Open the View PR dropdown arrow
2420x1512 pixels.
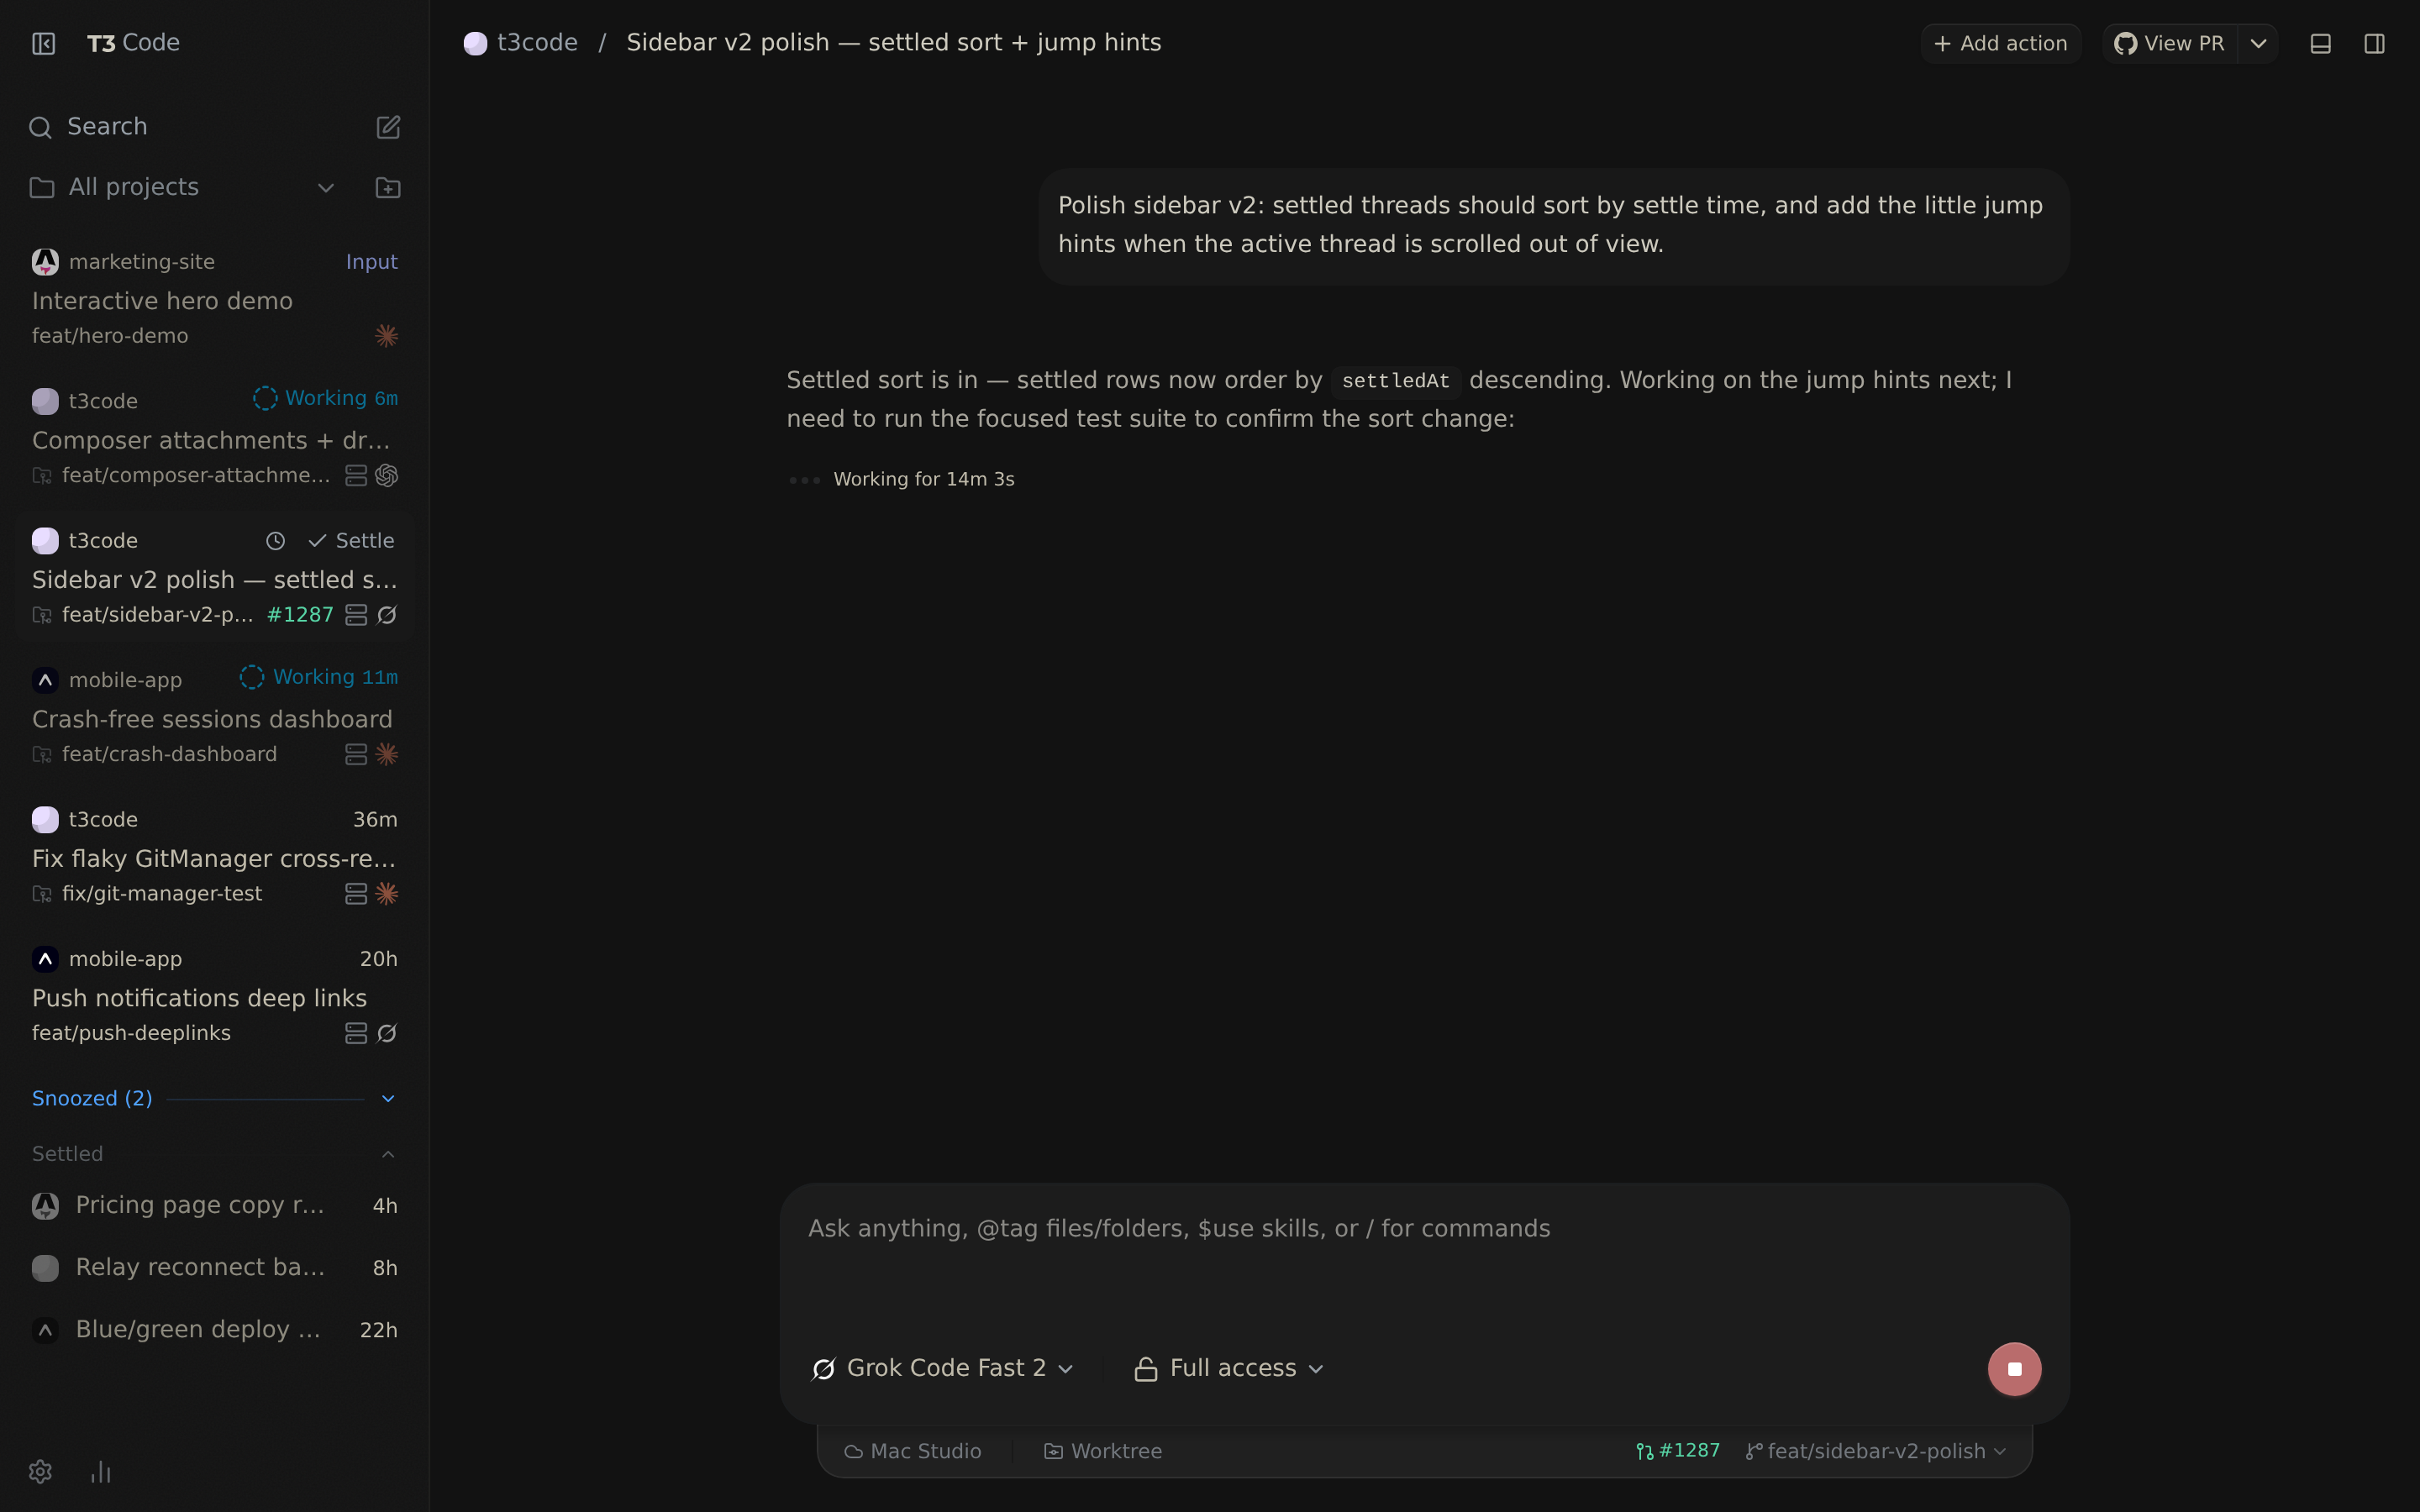[x=2258, y=43]
